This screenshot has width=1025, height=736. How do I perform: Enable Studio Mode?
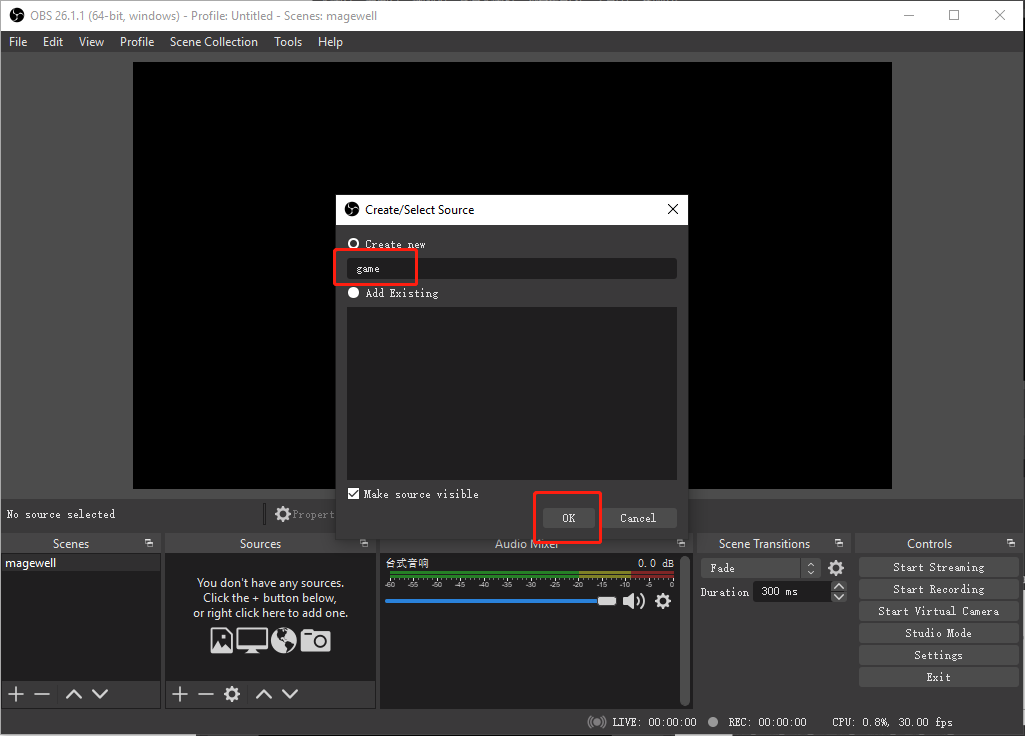[938, 633]
